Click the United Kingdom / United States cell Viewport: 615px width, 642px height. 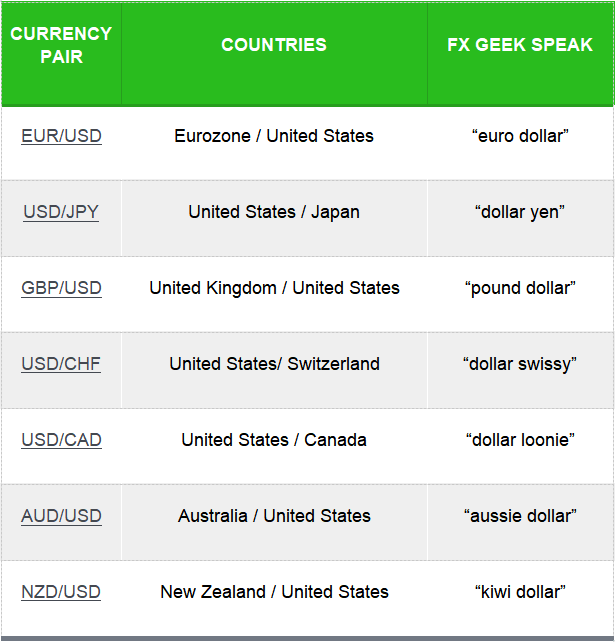click(274, 288)
